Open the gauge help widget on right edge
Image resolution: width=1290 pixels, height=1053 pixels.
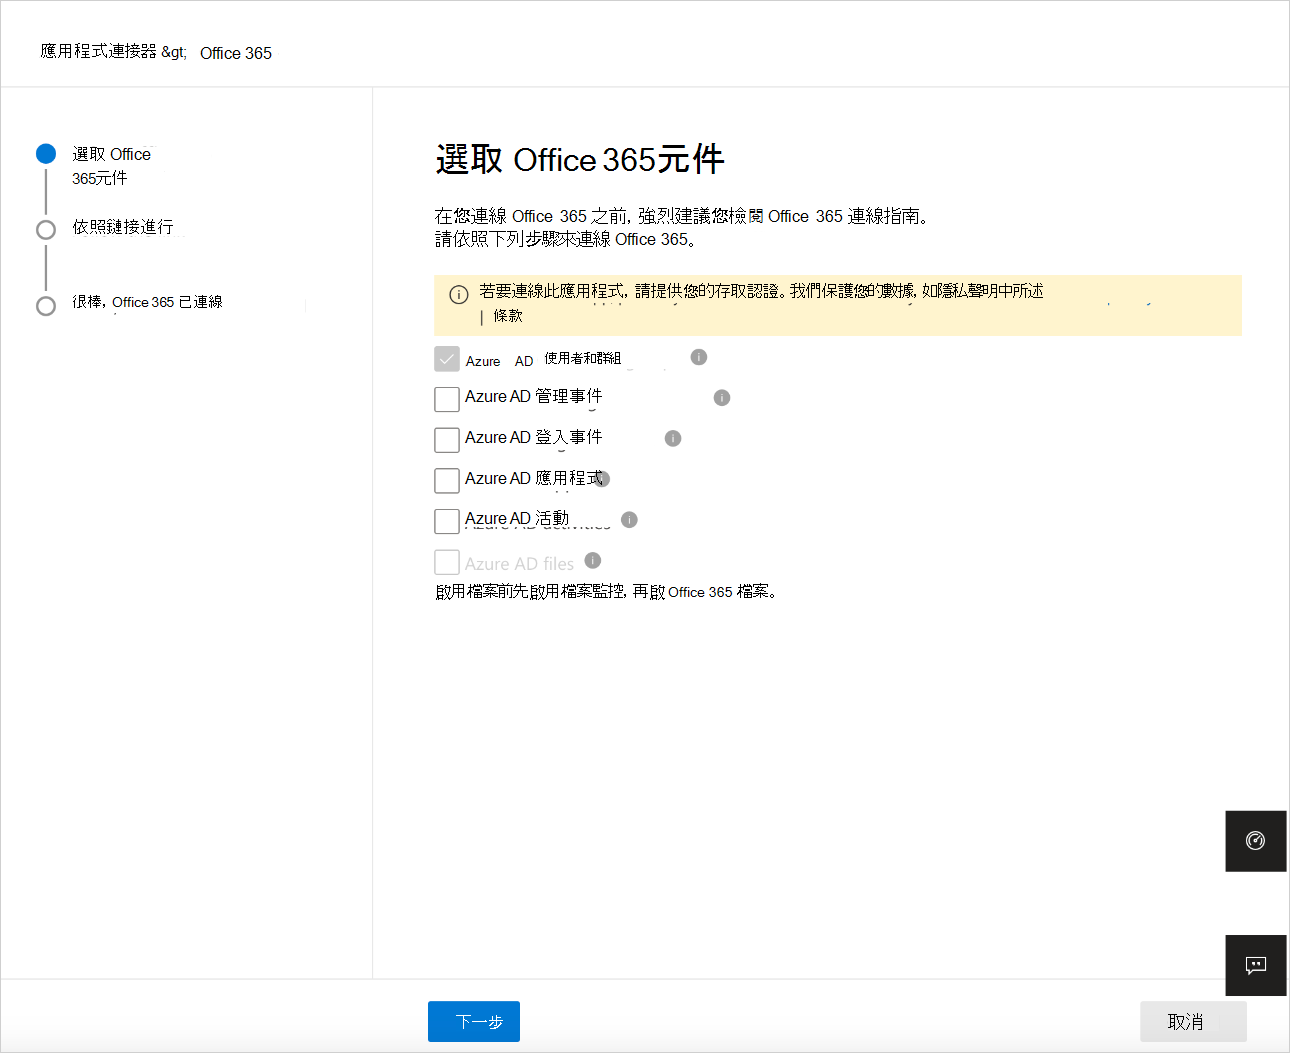pyautogui.click(x=1256, y=841)
